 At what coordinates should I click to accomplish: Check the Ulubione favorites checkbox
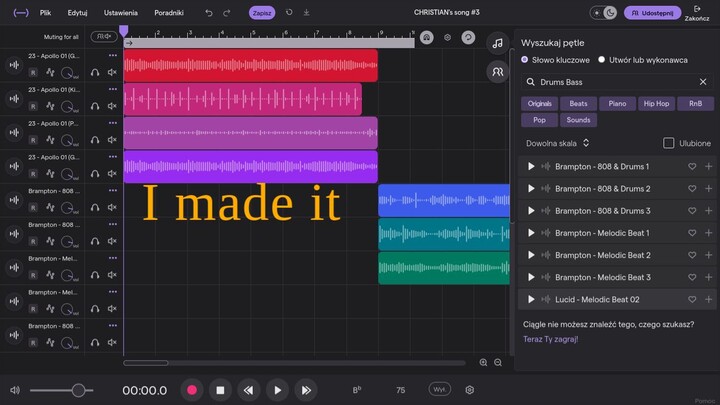[x=669, y=143]
